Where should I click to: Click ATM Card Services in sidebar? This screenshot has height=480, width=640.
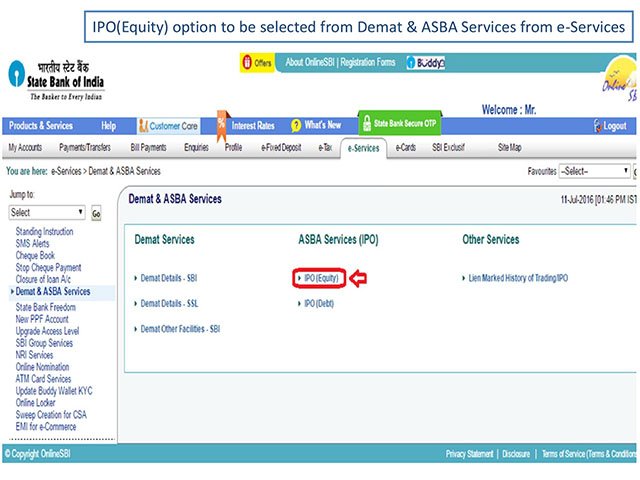tap(43, 379)
